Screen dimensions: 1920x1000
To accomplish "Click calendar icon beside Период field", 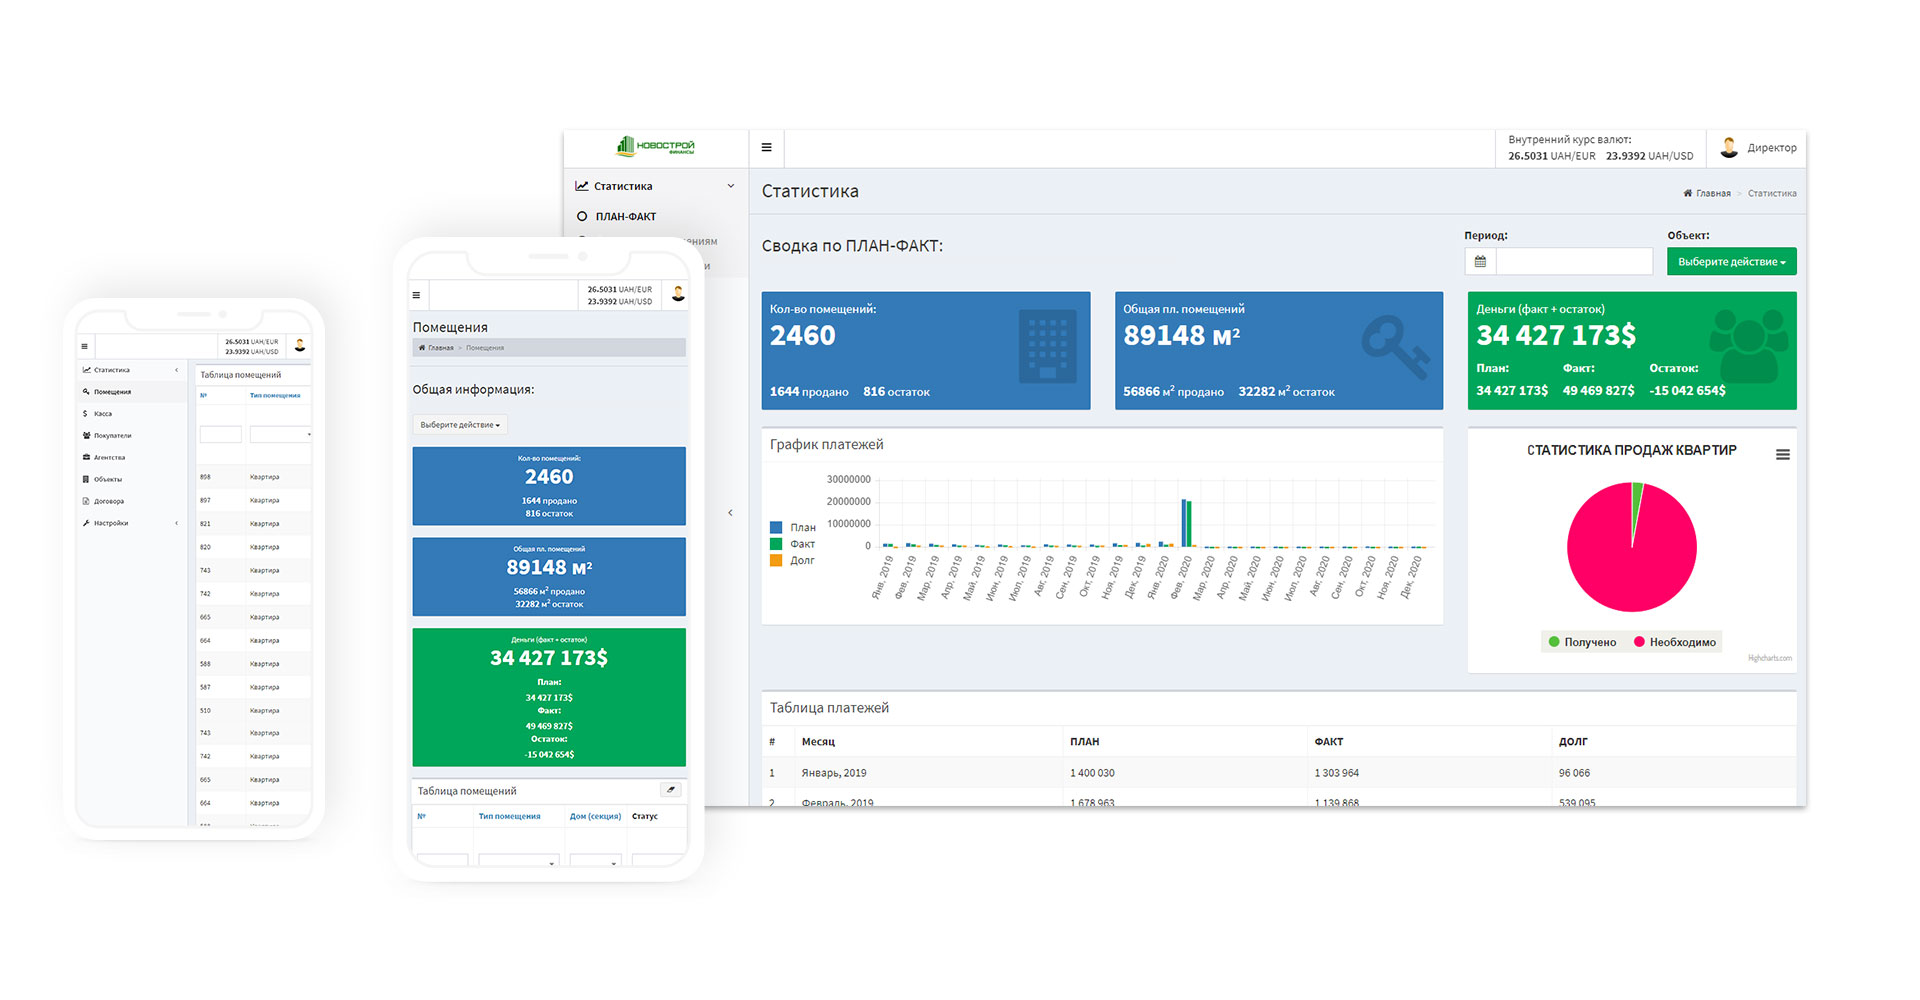I will 1480,261.
